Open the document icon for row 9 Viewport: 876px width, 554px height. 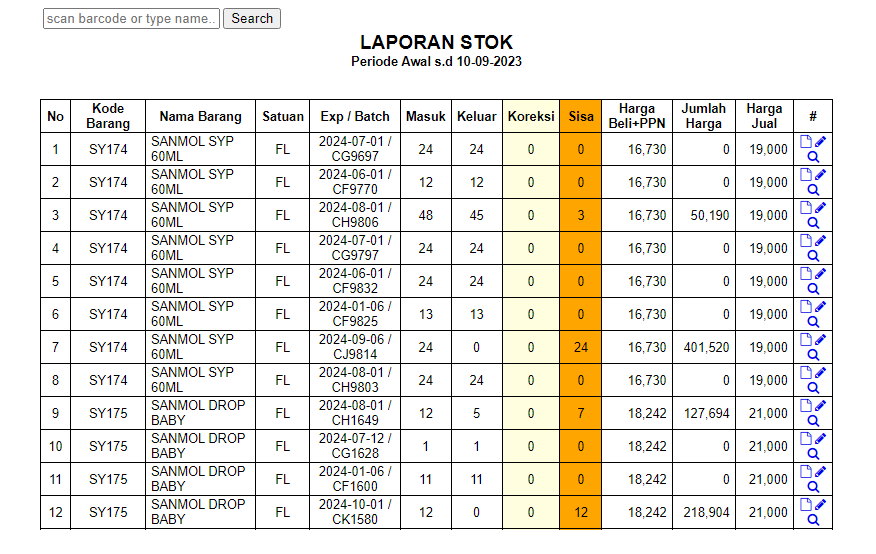[x=806, y=406]
